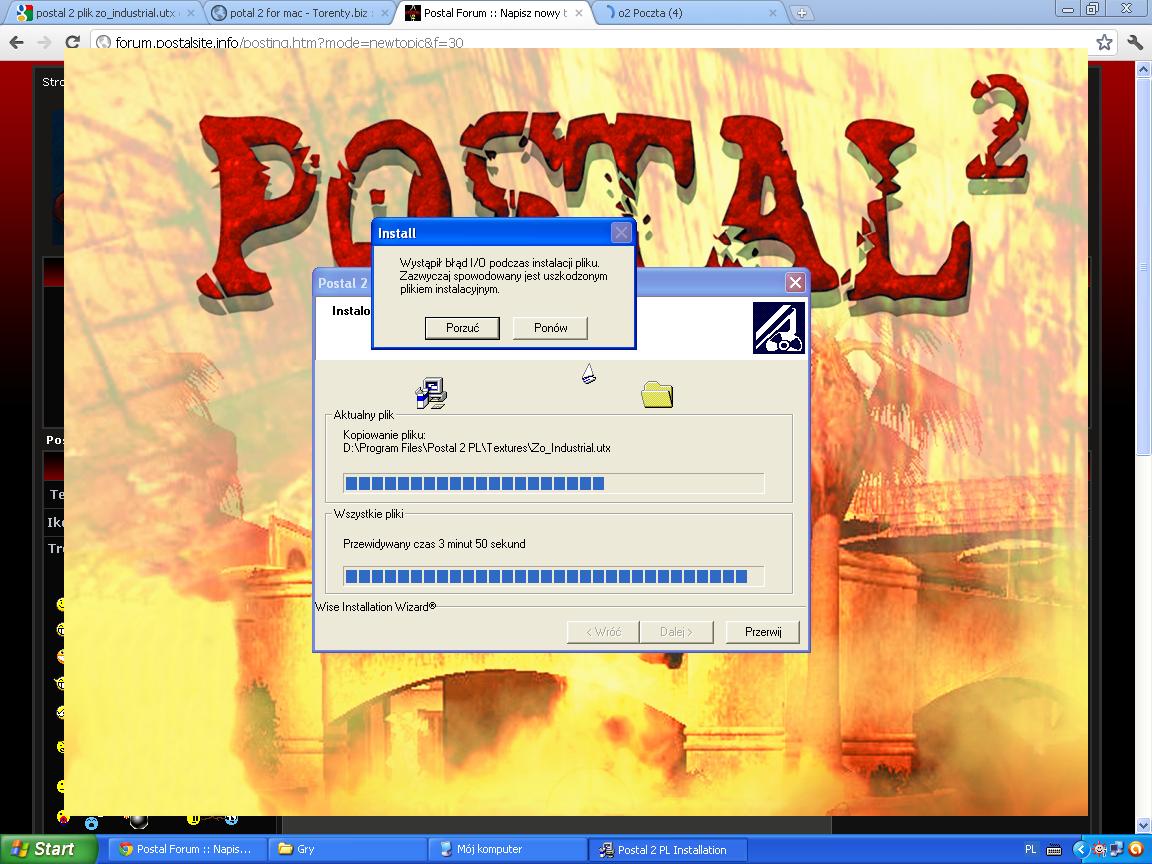Go back using the Chrome back arrow
This screenshot has width=1152, height=864.
pos(16,43)
